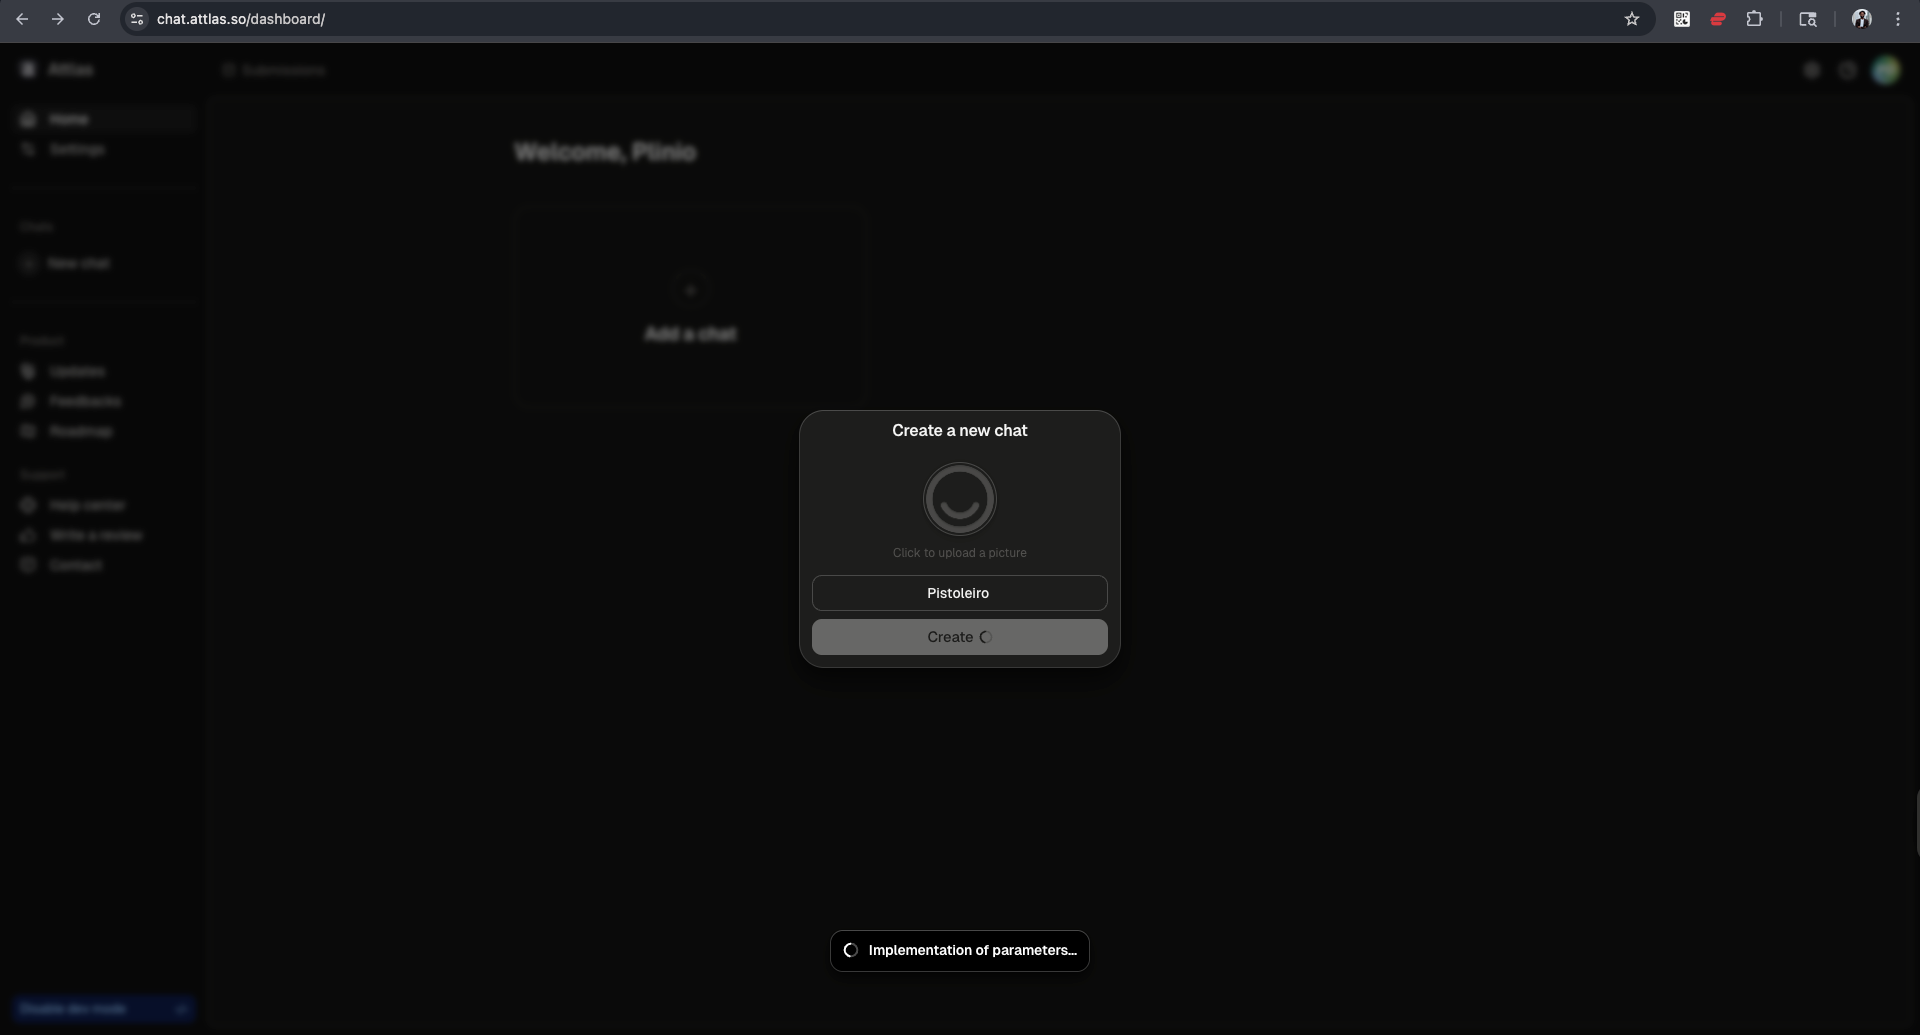
Task: Click the Create button in the dialog
Action: 959,637
